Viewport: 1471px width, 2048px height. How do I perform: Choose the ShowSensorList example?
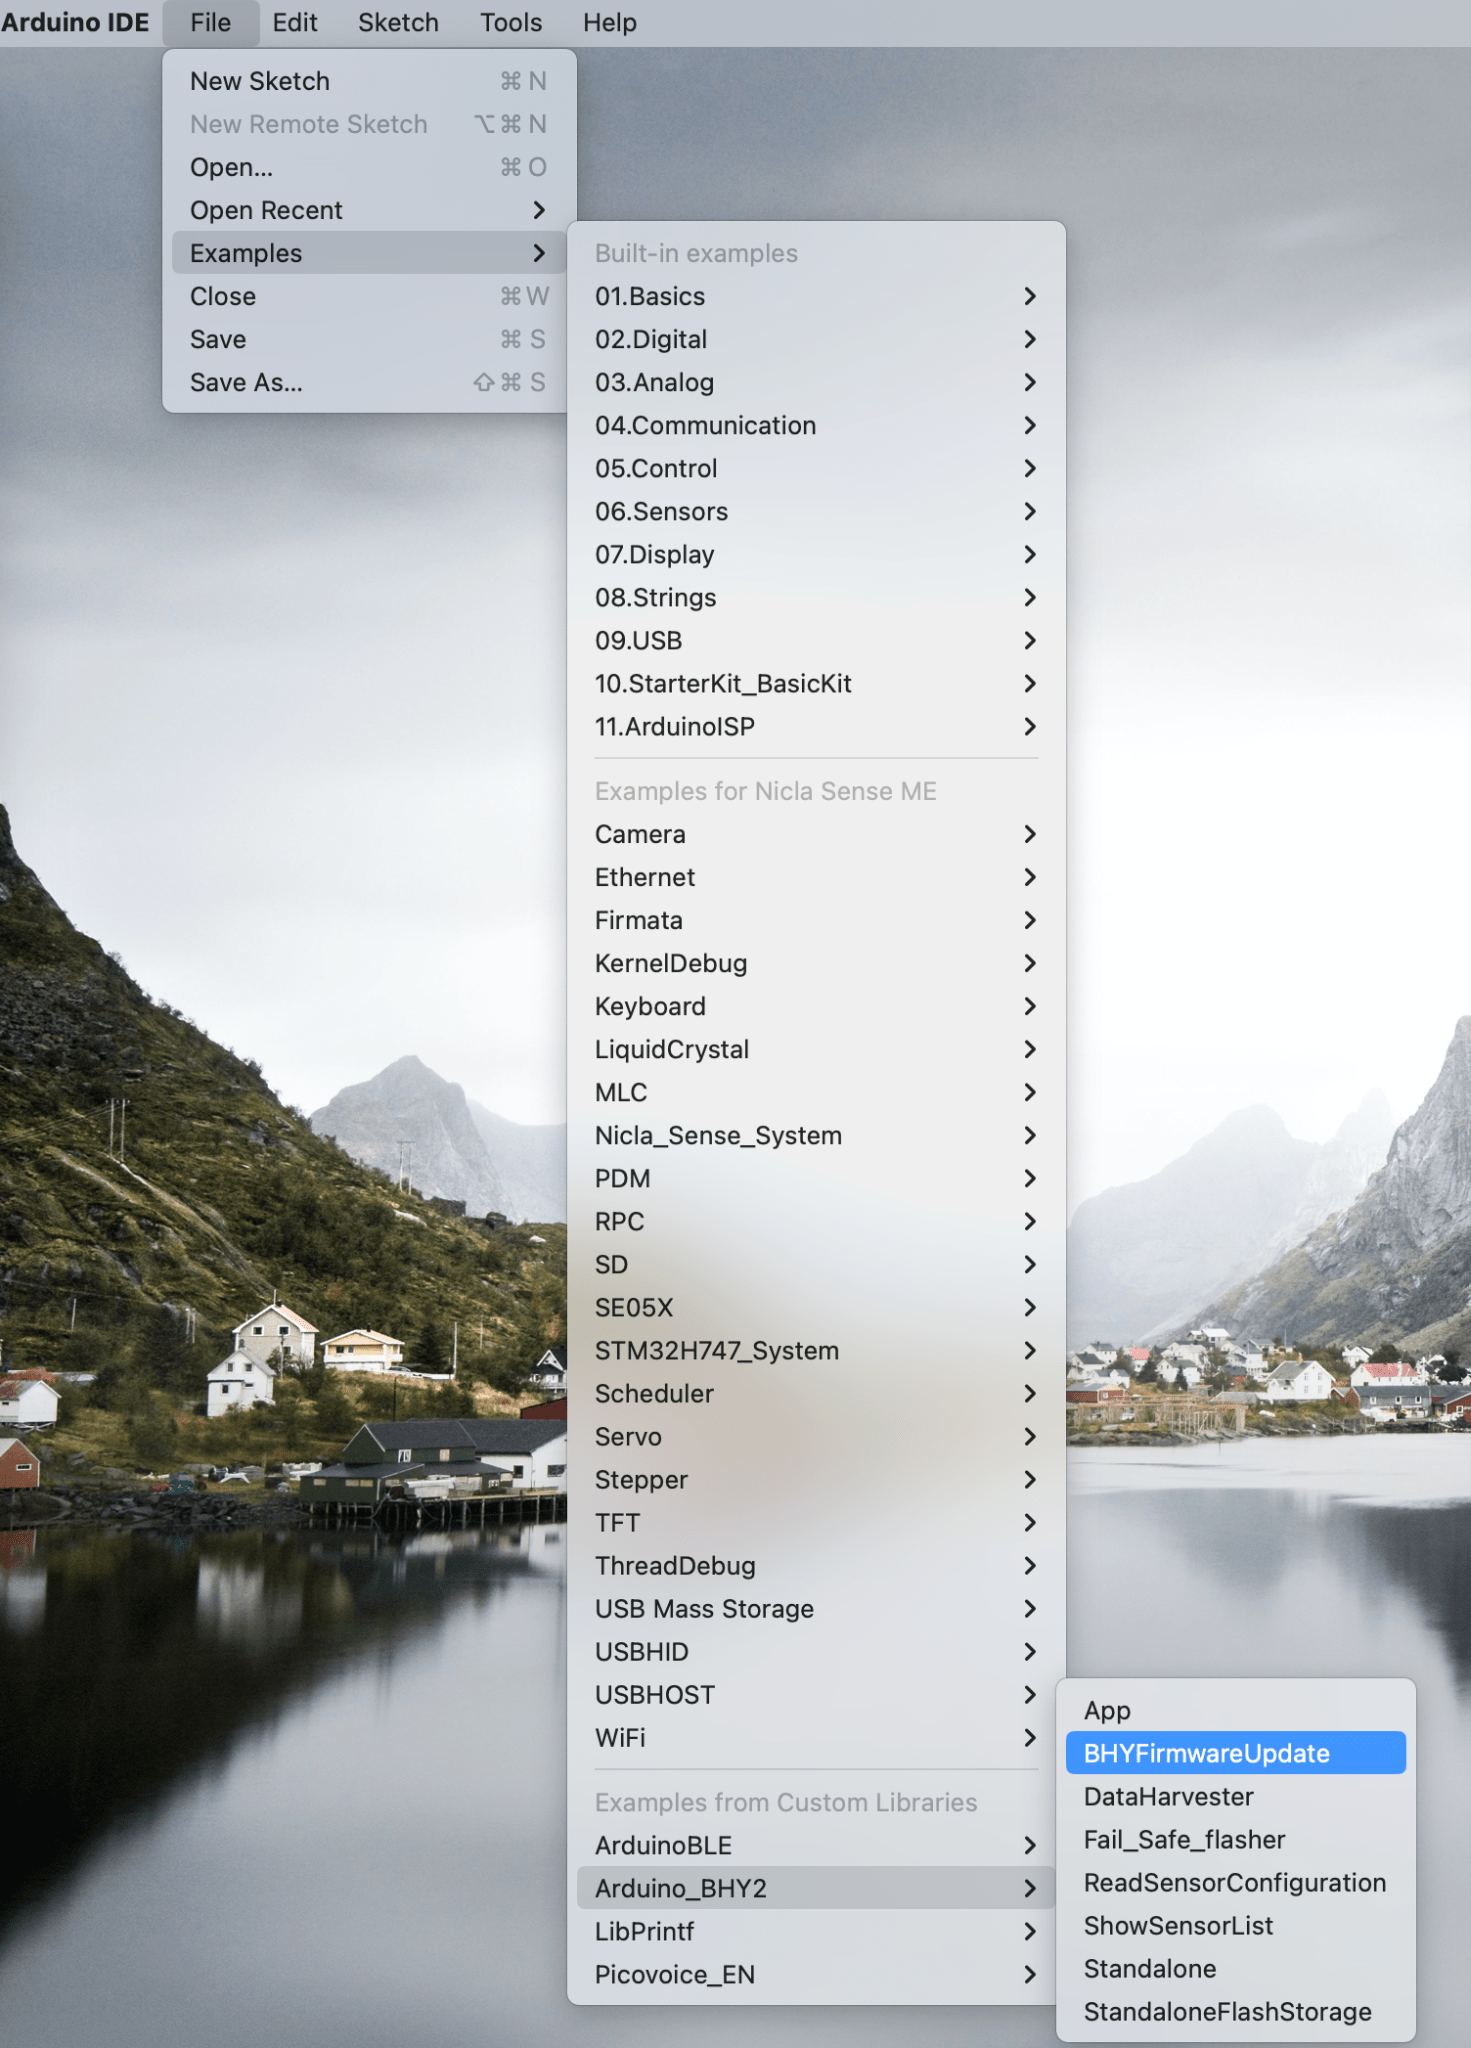(x=1235, y=1925)
